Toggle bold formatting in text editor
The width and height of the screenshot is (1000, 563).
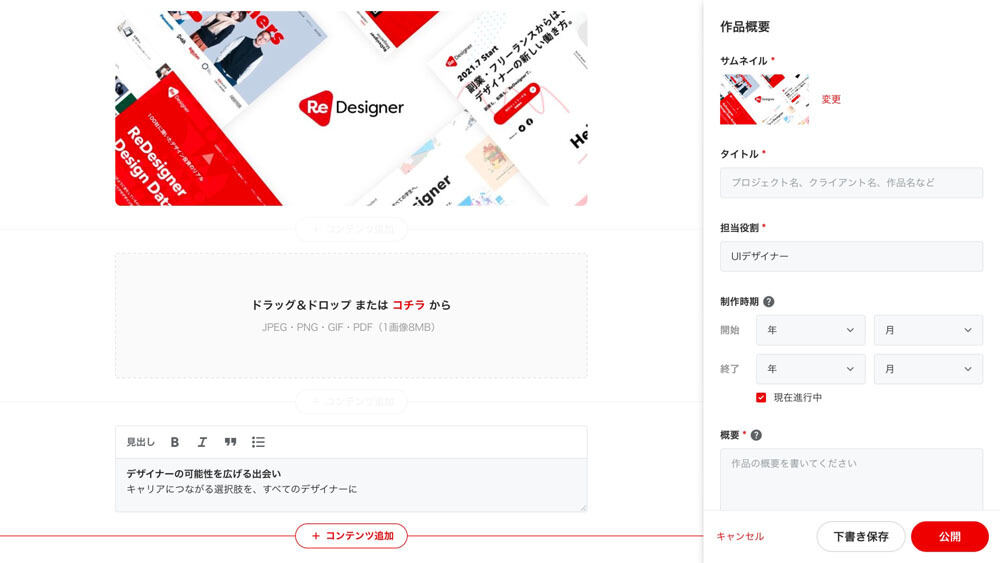click(x=175, y=442)
